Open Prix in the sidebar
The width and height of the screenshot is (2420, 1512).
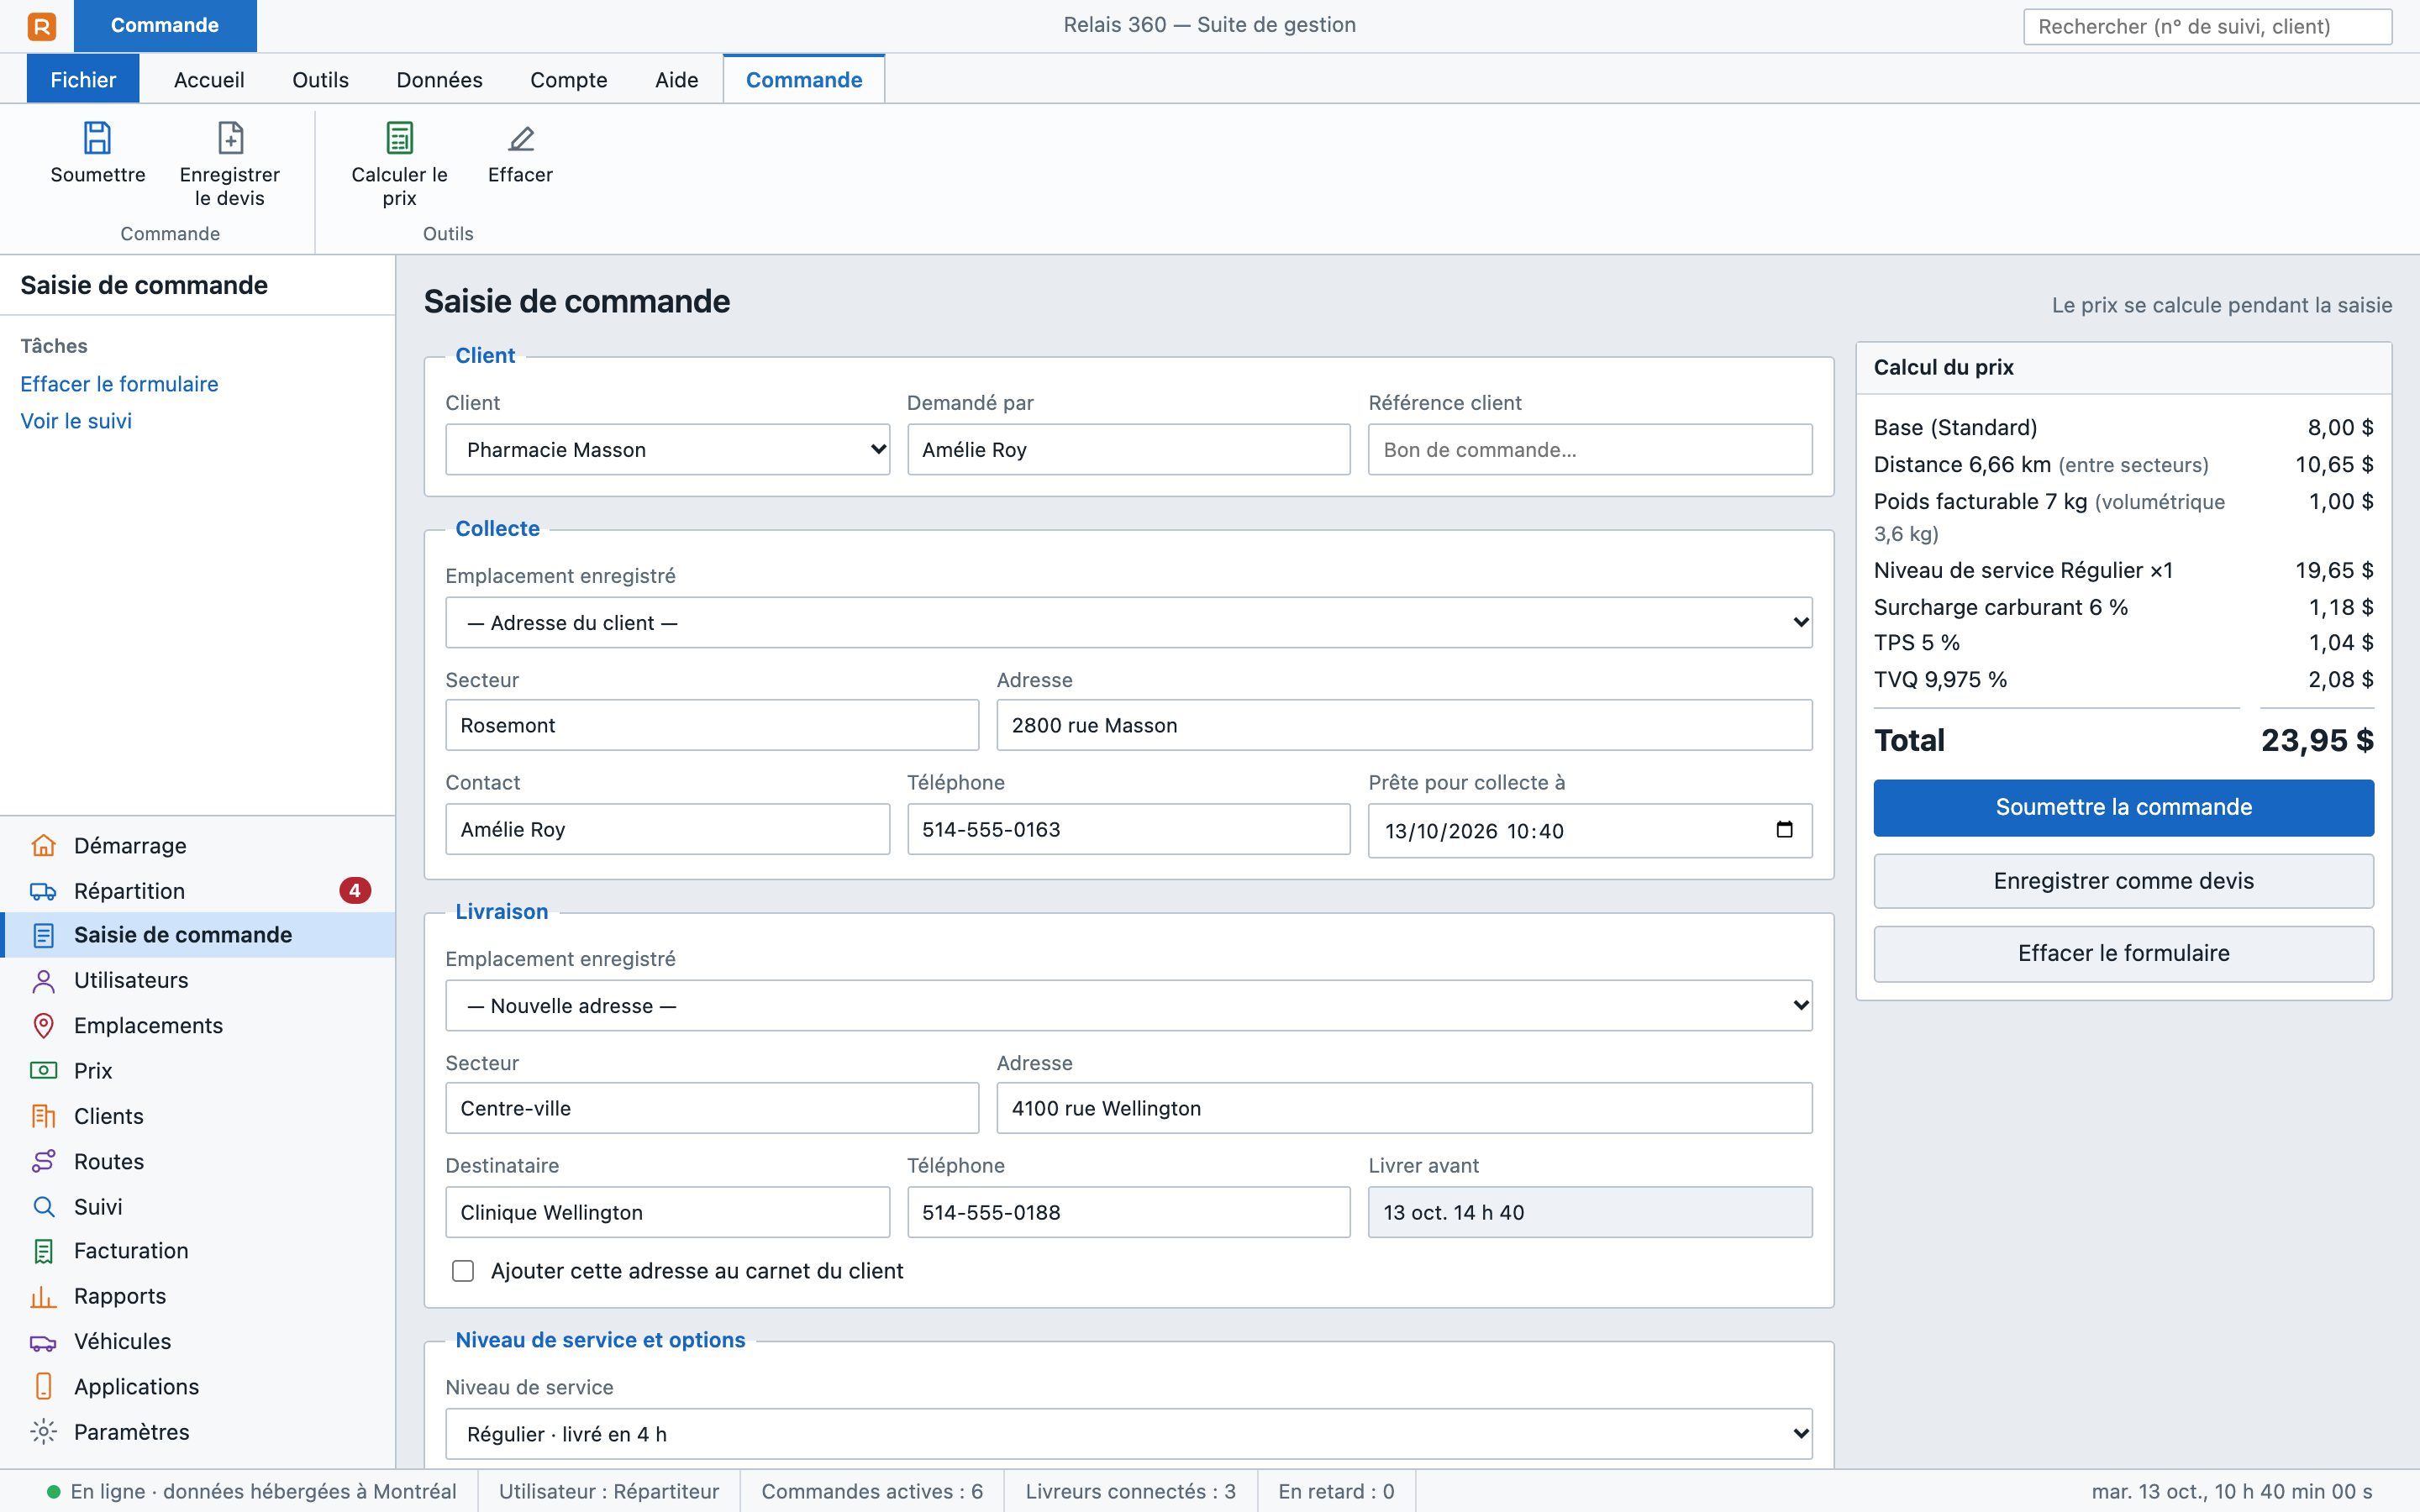198,1070
